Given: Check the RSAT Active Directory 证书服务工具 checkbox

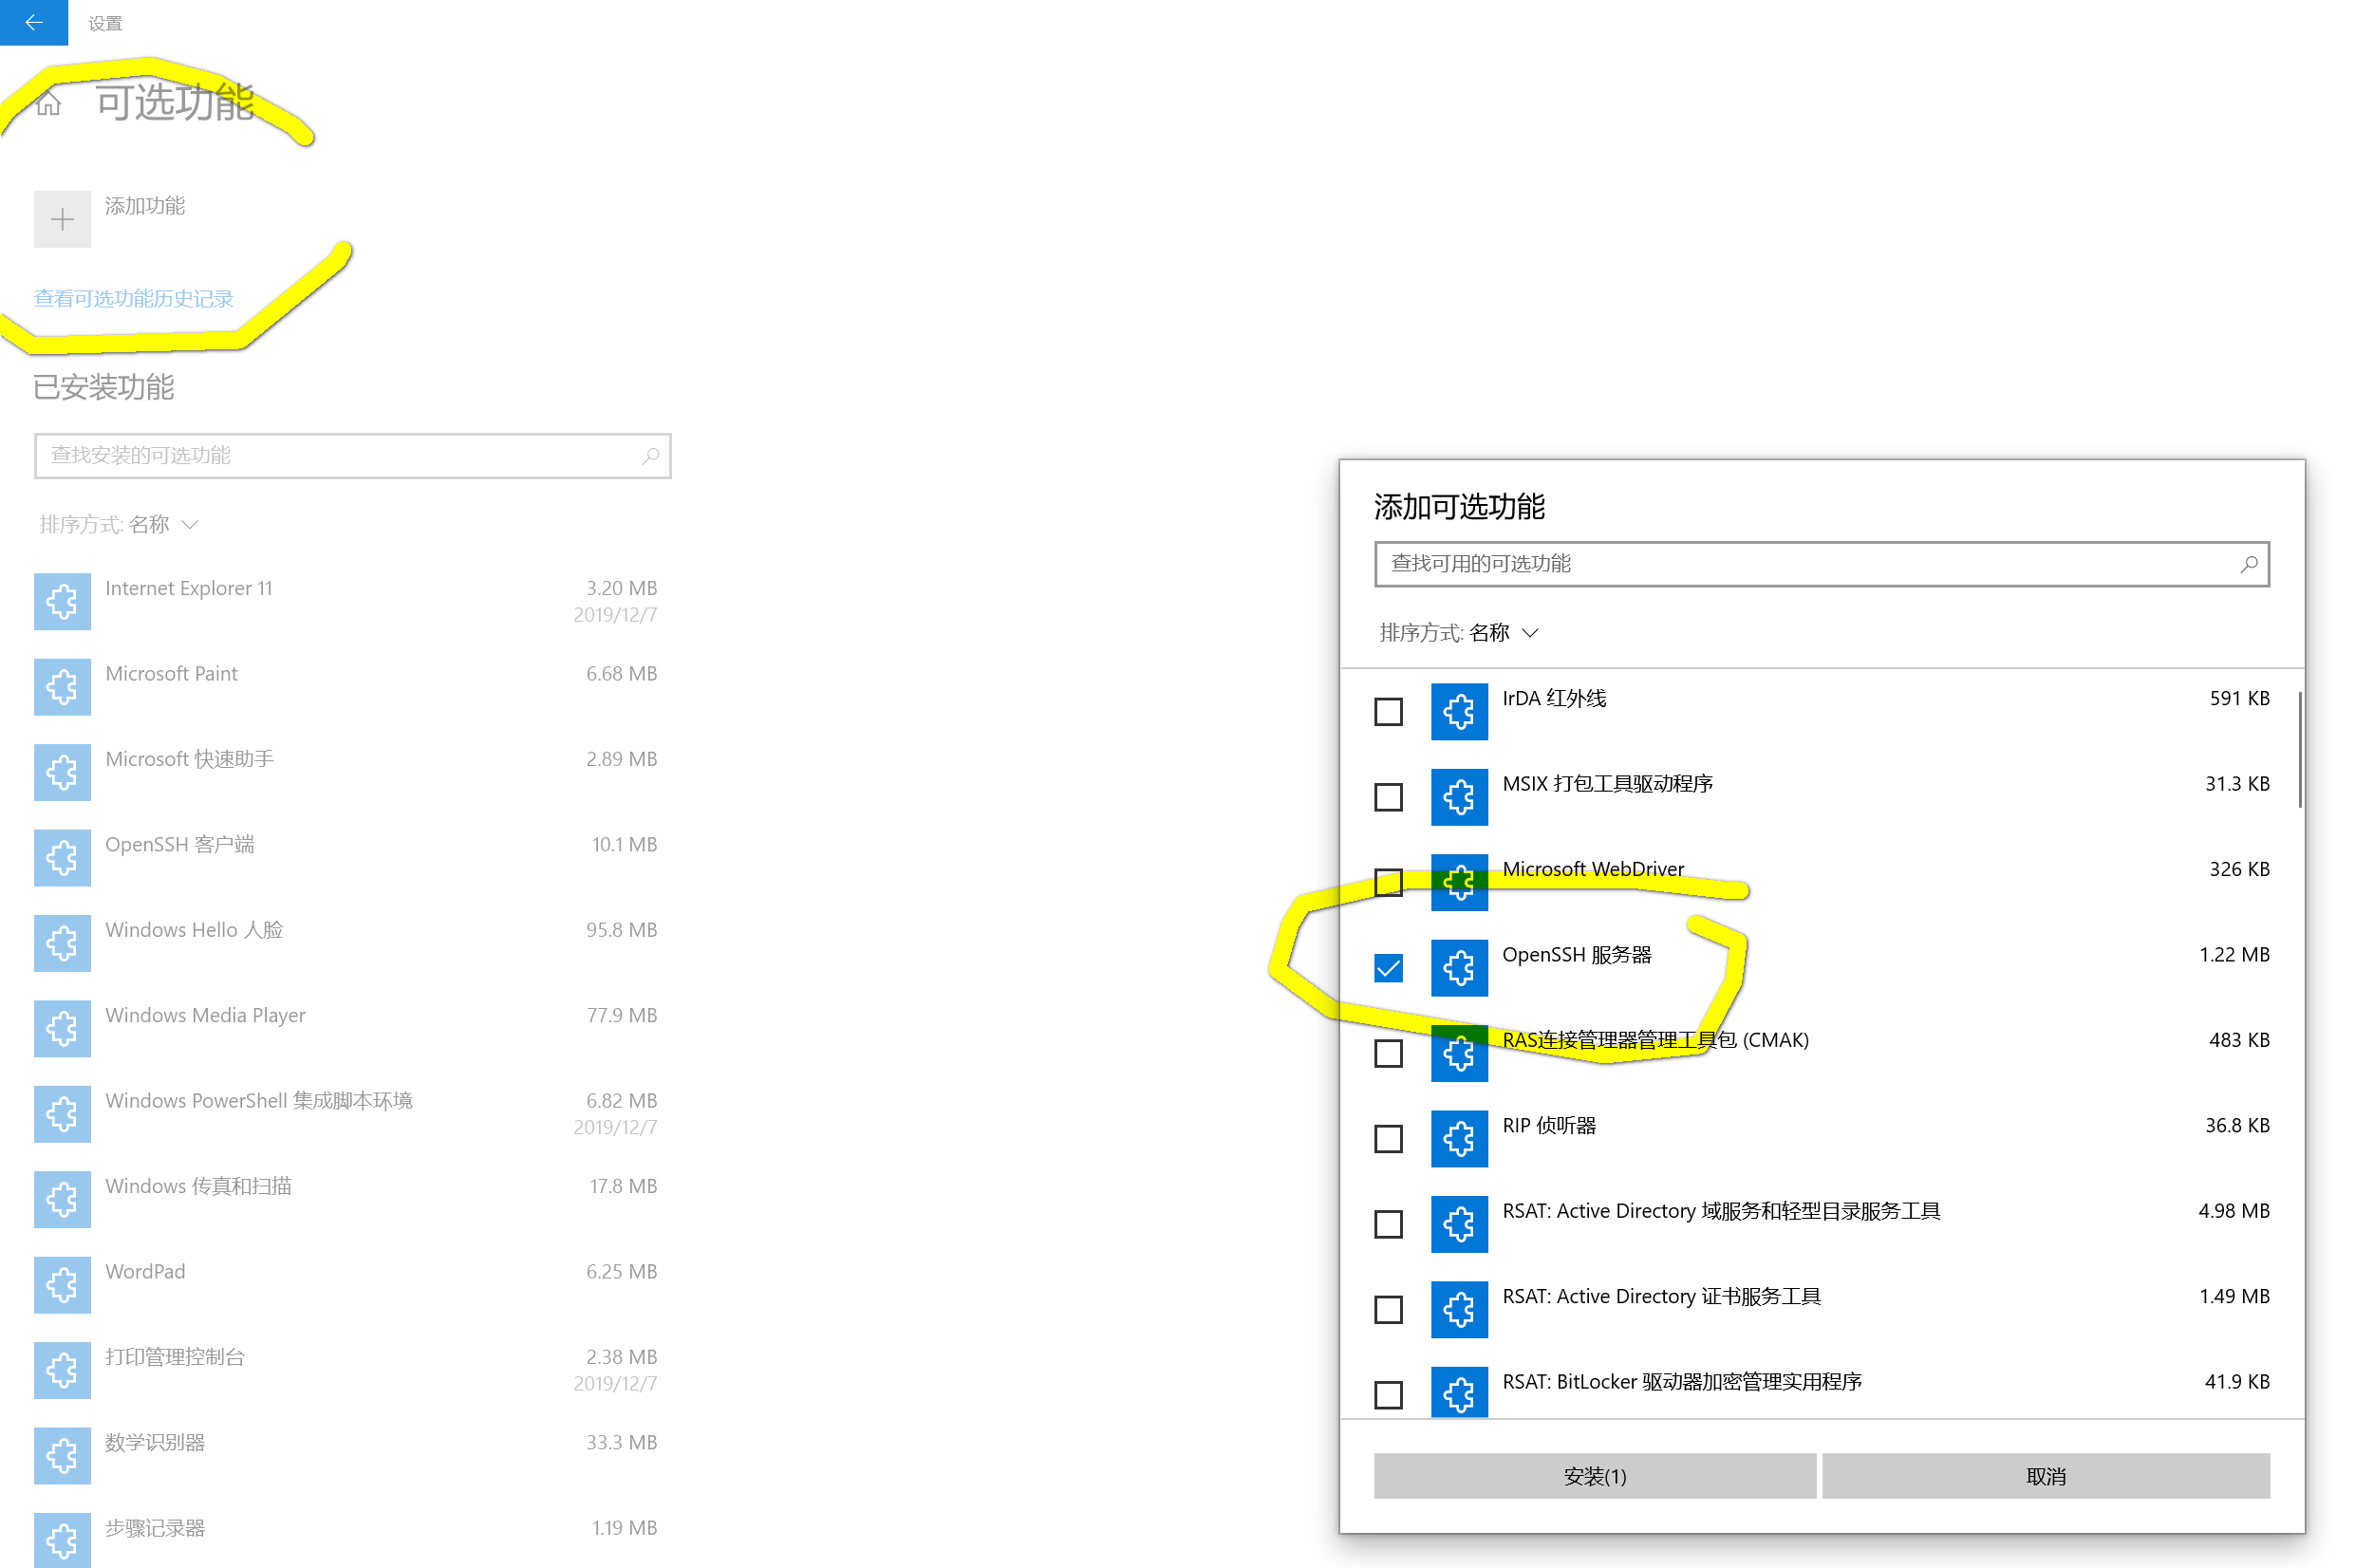Looking at the screenshot, I should point(1388,1310).
